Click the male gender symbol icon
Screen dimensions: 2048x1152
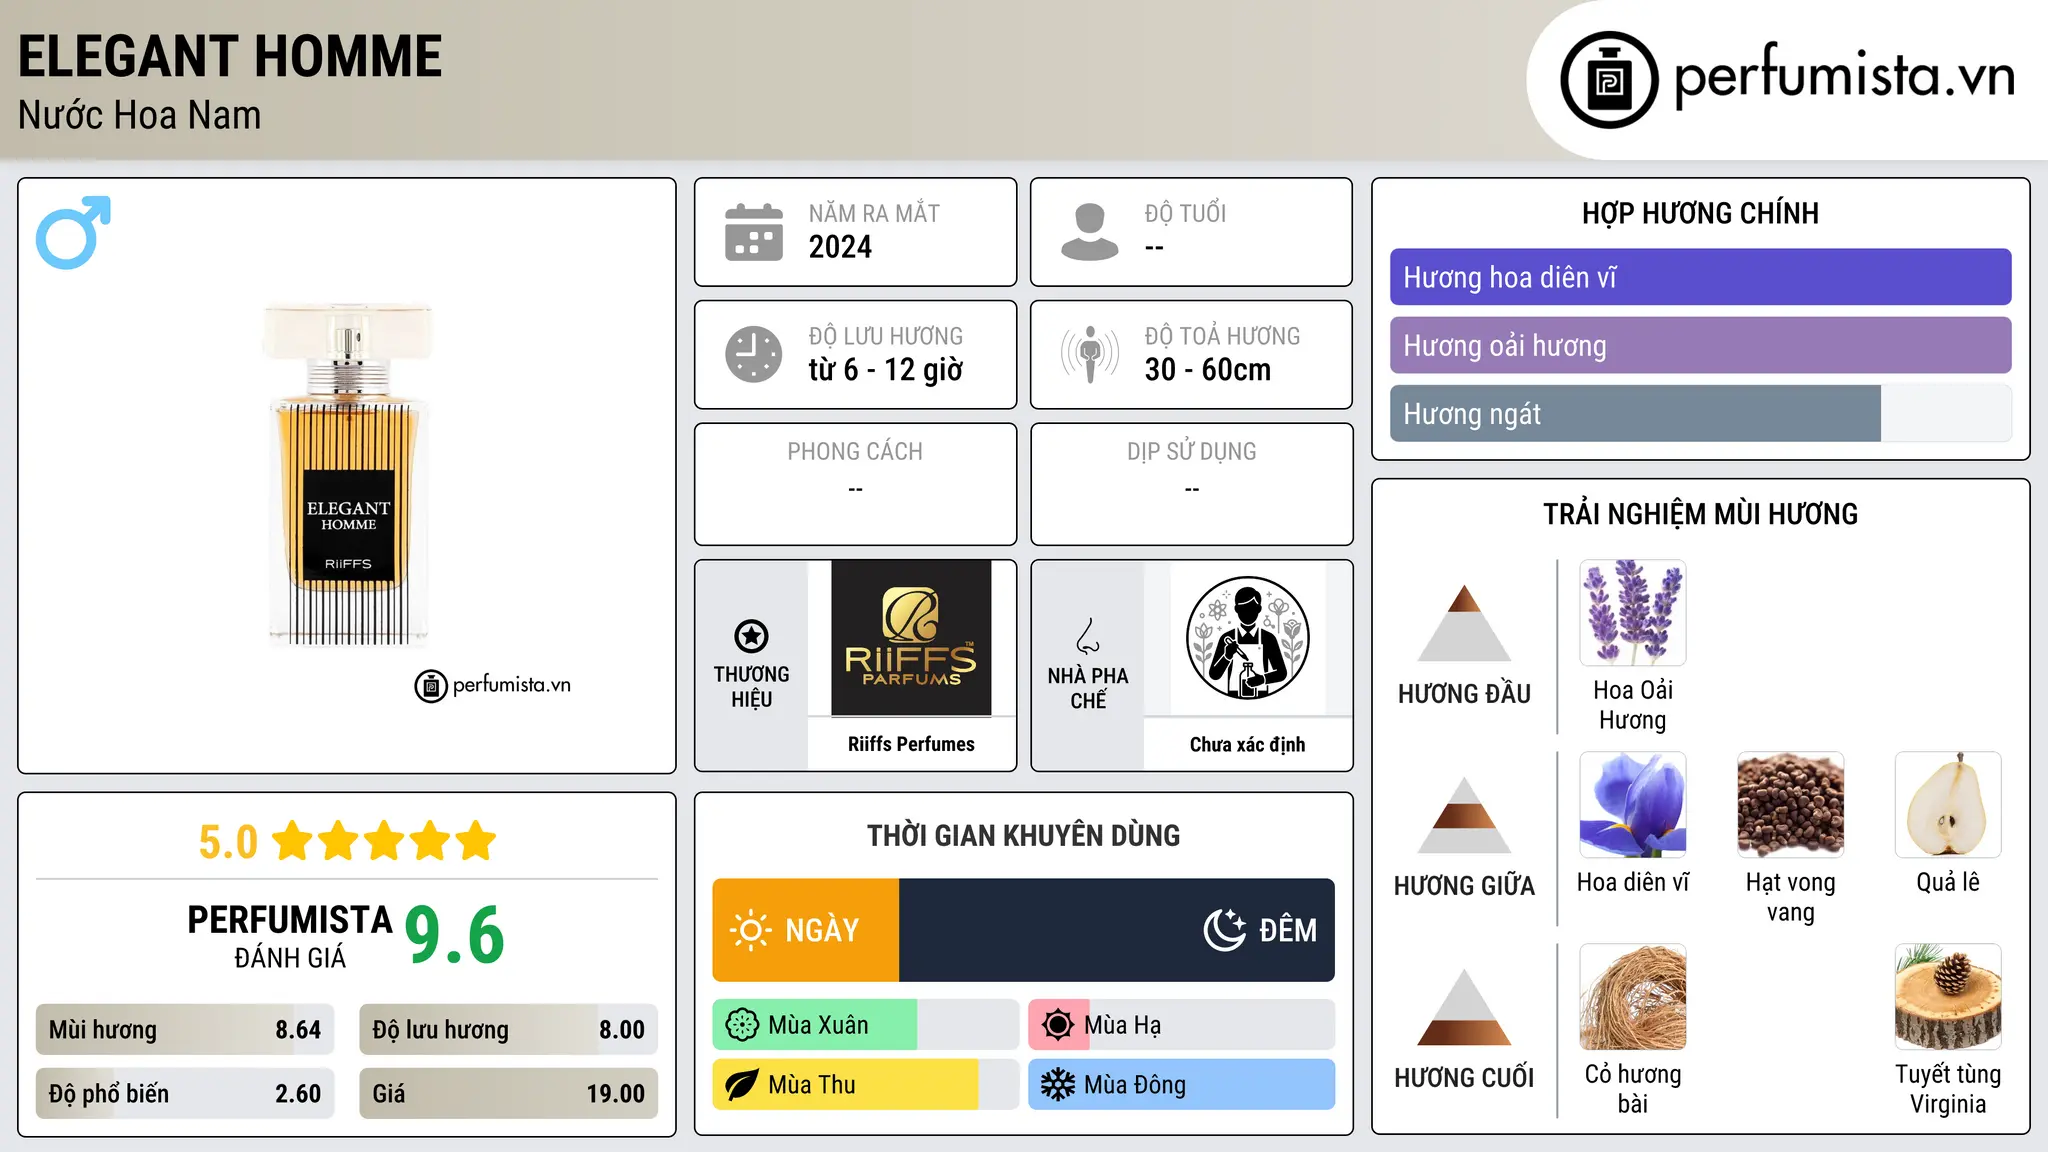click(x=73, y=232)
